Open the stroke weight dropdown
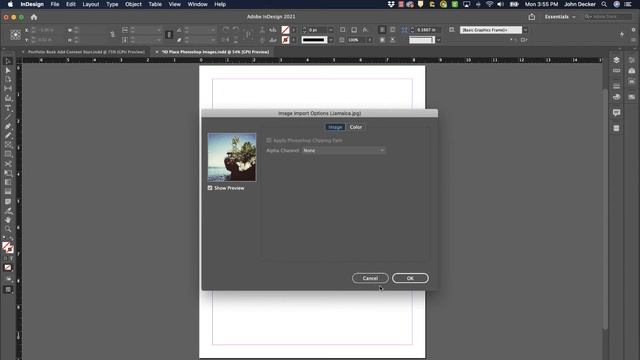The width and height of the screenshot is (640, 360). pyautogui.click(x=331, y=30)
